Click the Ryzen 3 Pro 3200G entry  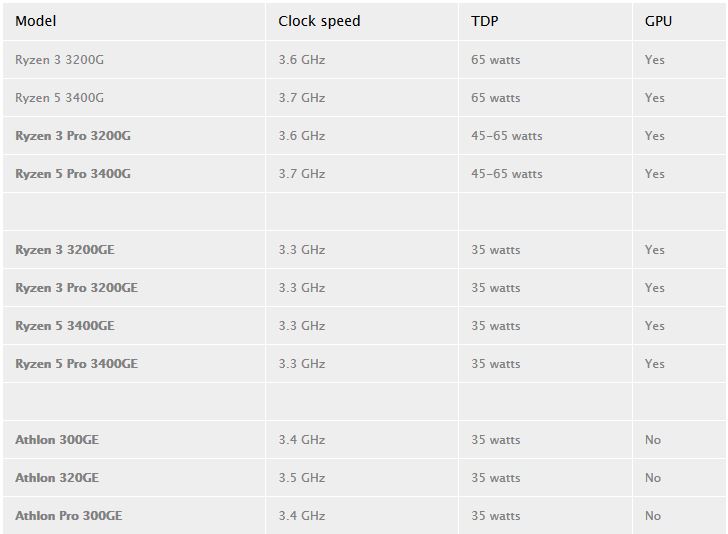pyautogui.click(x=73, y=136)
